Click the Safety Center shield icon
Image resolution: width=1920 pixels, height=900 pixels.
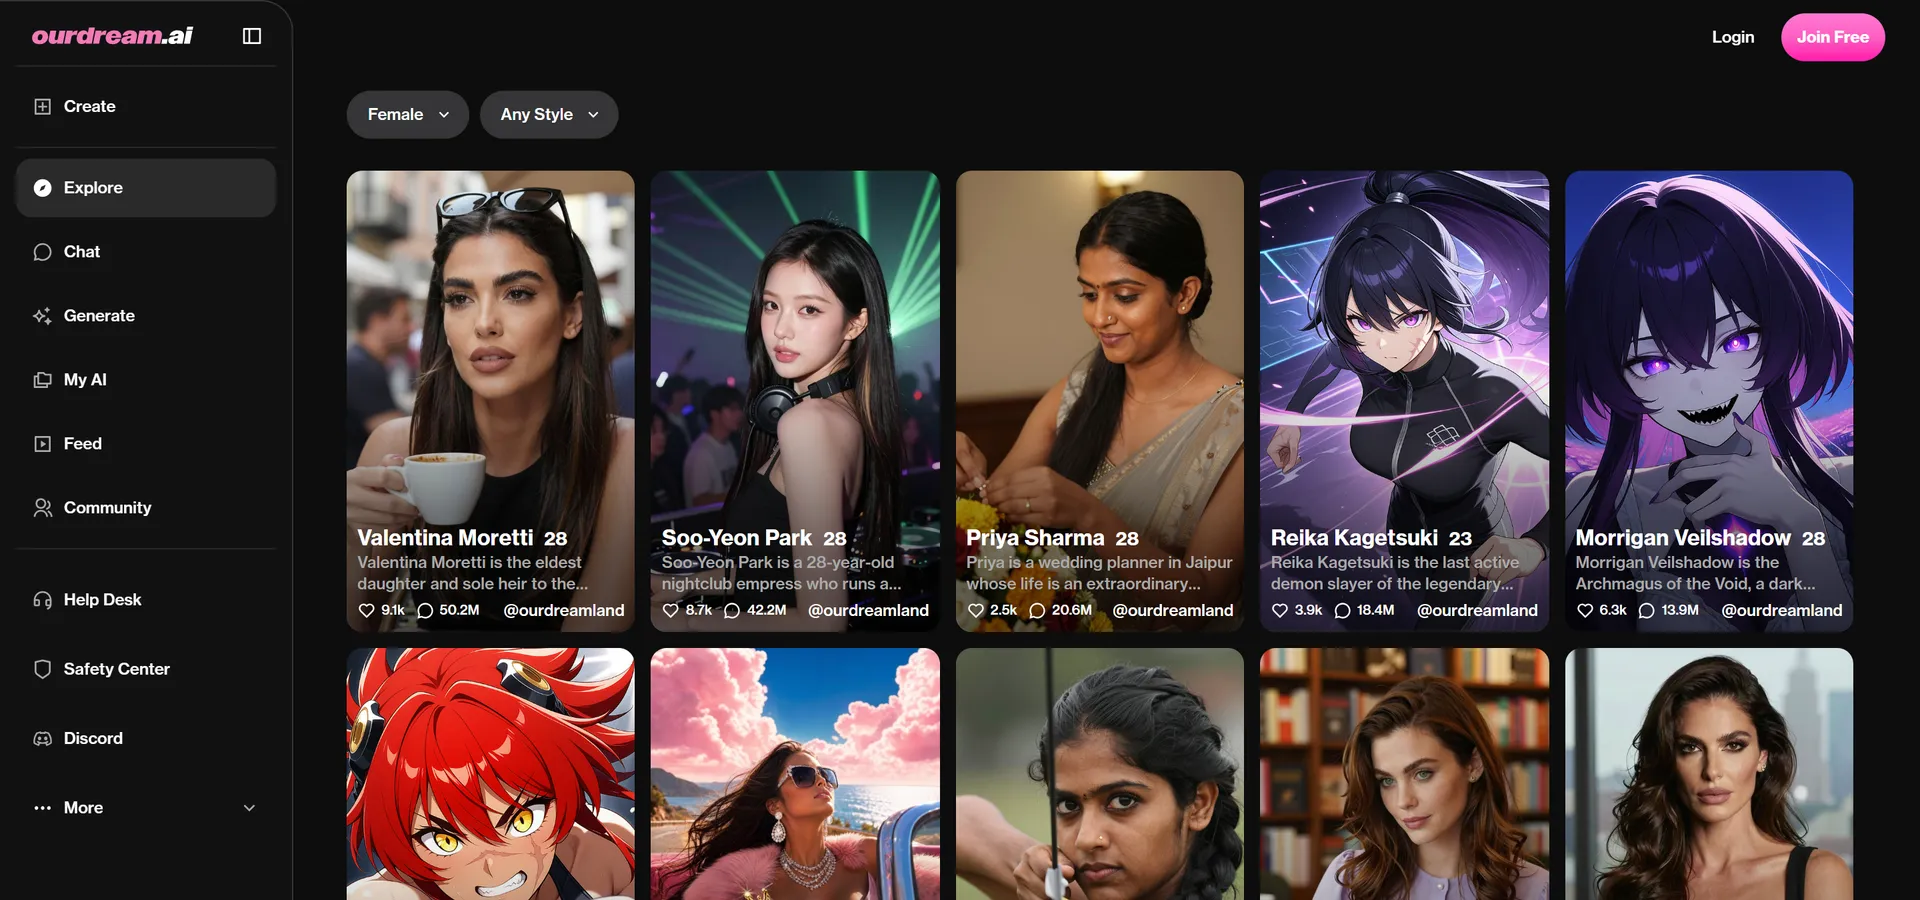[42, 669]
